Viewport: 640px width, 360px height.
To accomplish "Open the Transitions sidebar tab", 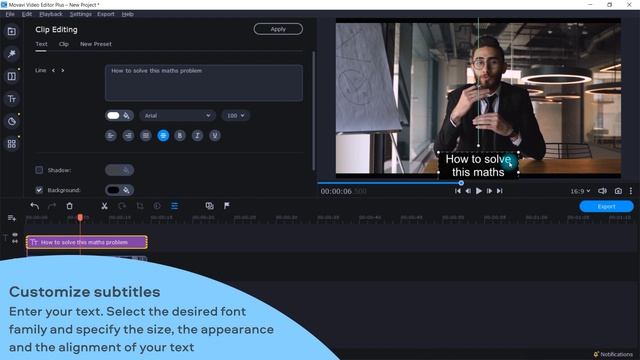I will click(x=11, y=76).
